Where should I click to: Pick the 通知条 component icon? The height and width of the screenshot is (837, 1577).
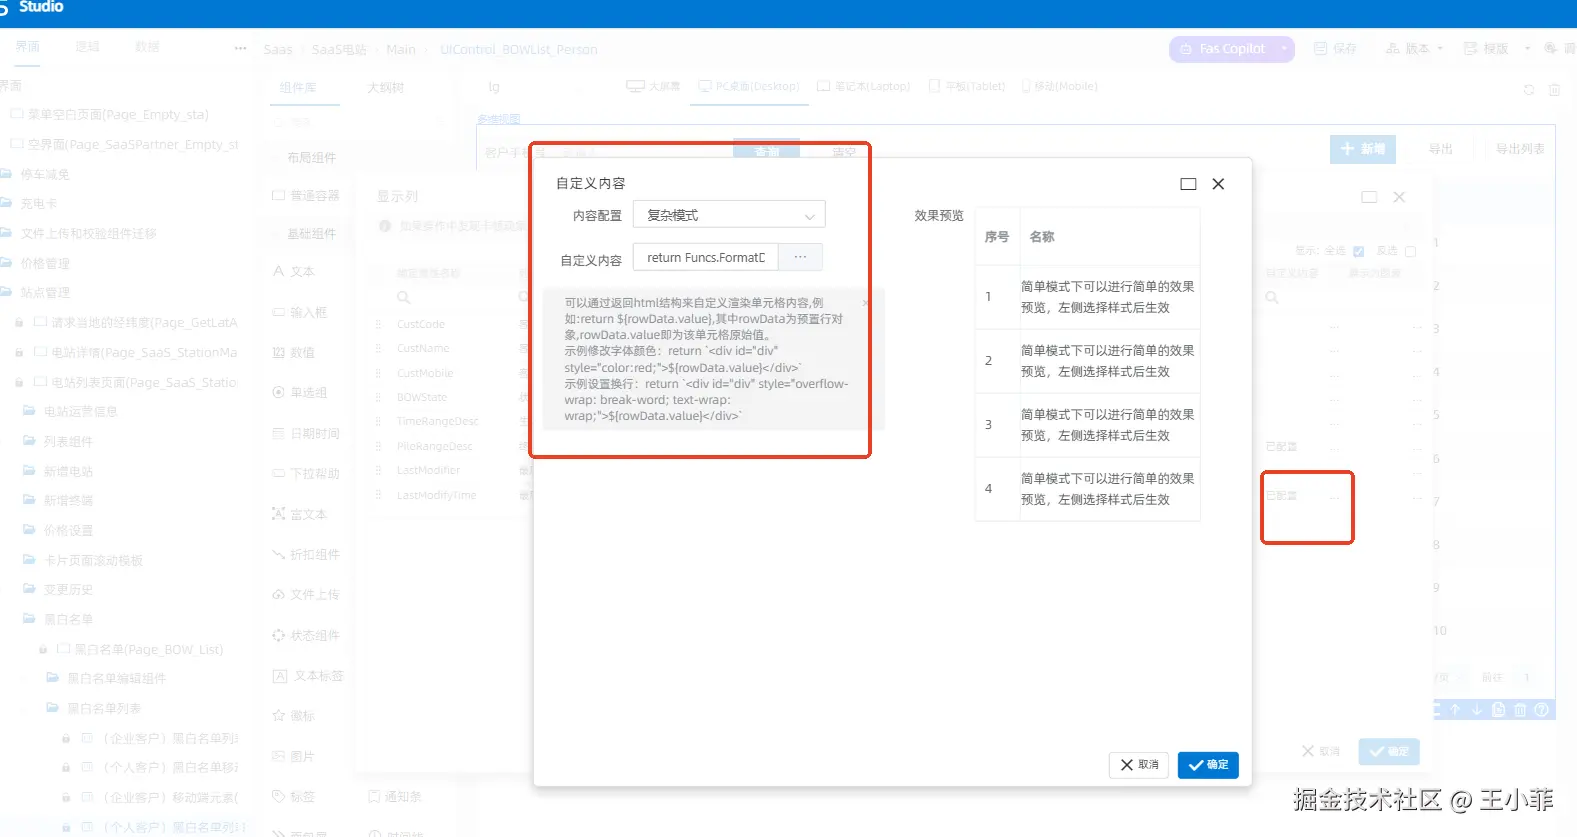click(374, 797)
